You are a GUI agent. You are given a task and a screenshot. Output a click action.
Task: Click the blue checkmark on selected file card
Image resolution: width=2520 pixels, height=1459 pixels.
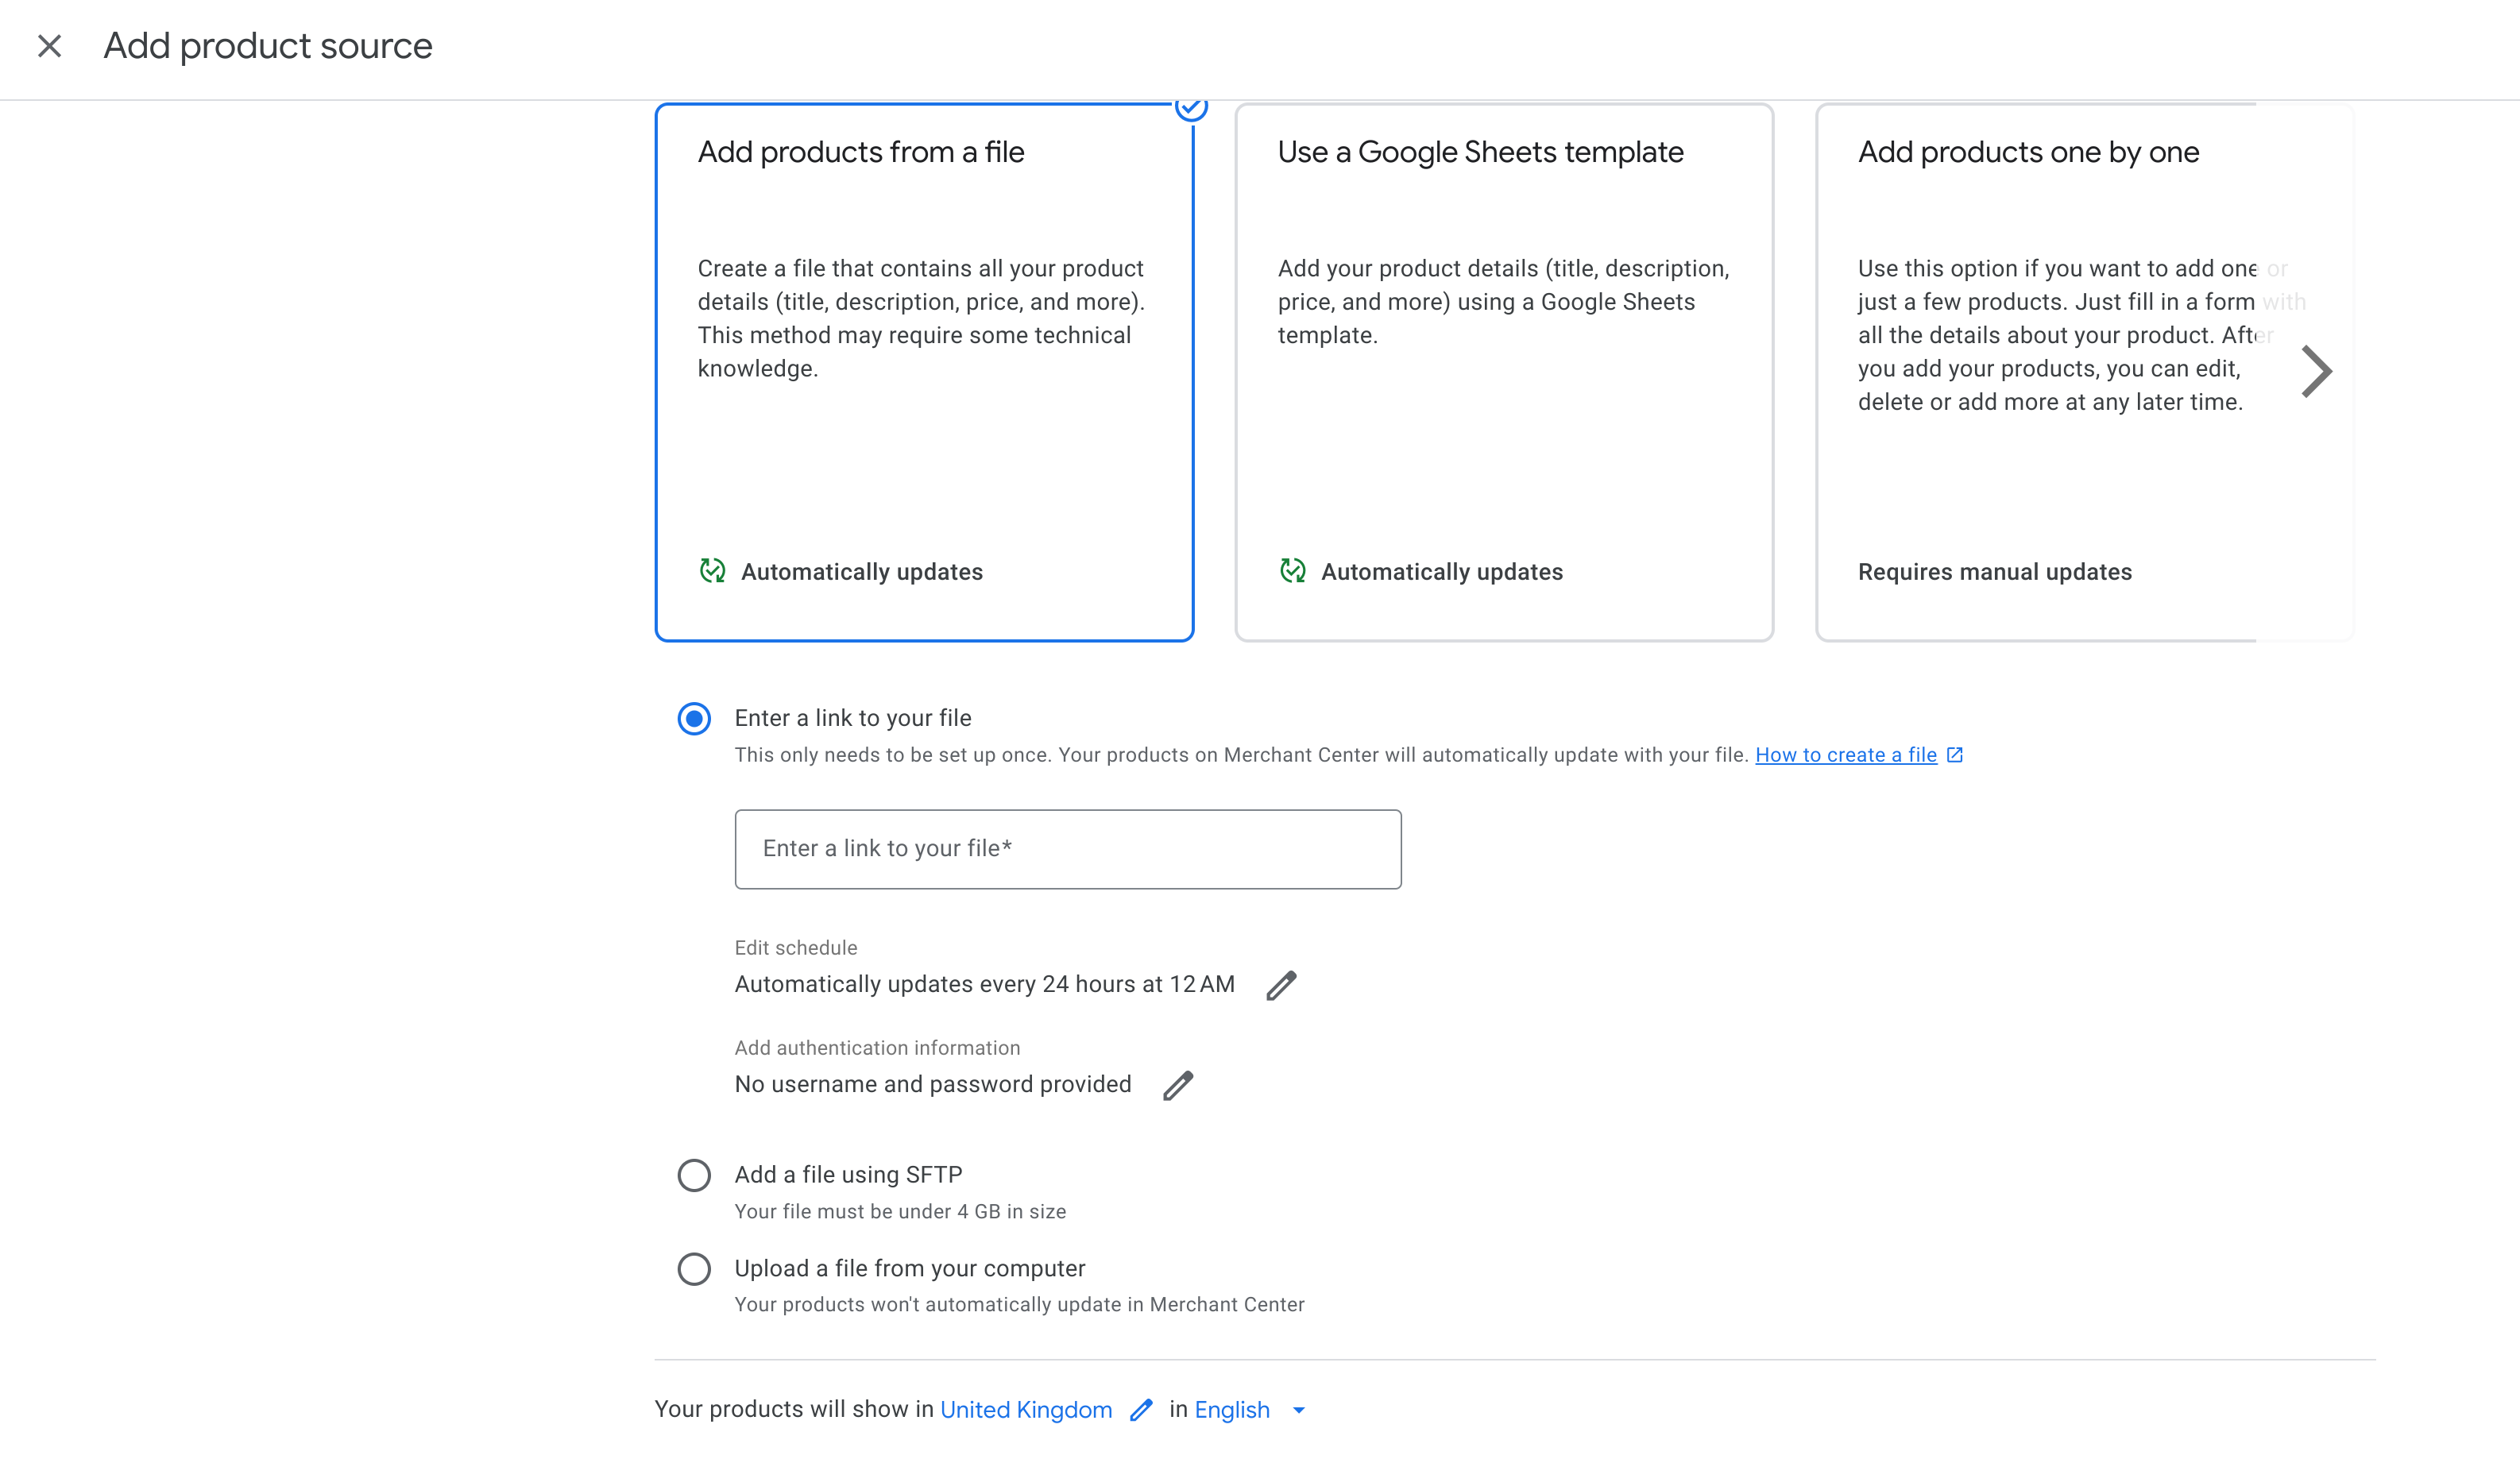coord(1190,107)
